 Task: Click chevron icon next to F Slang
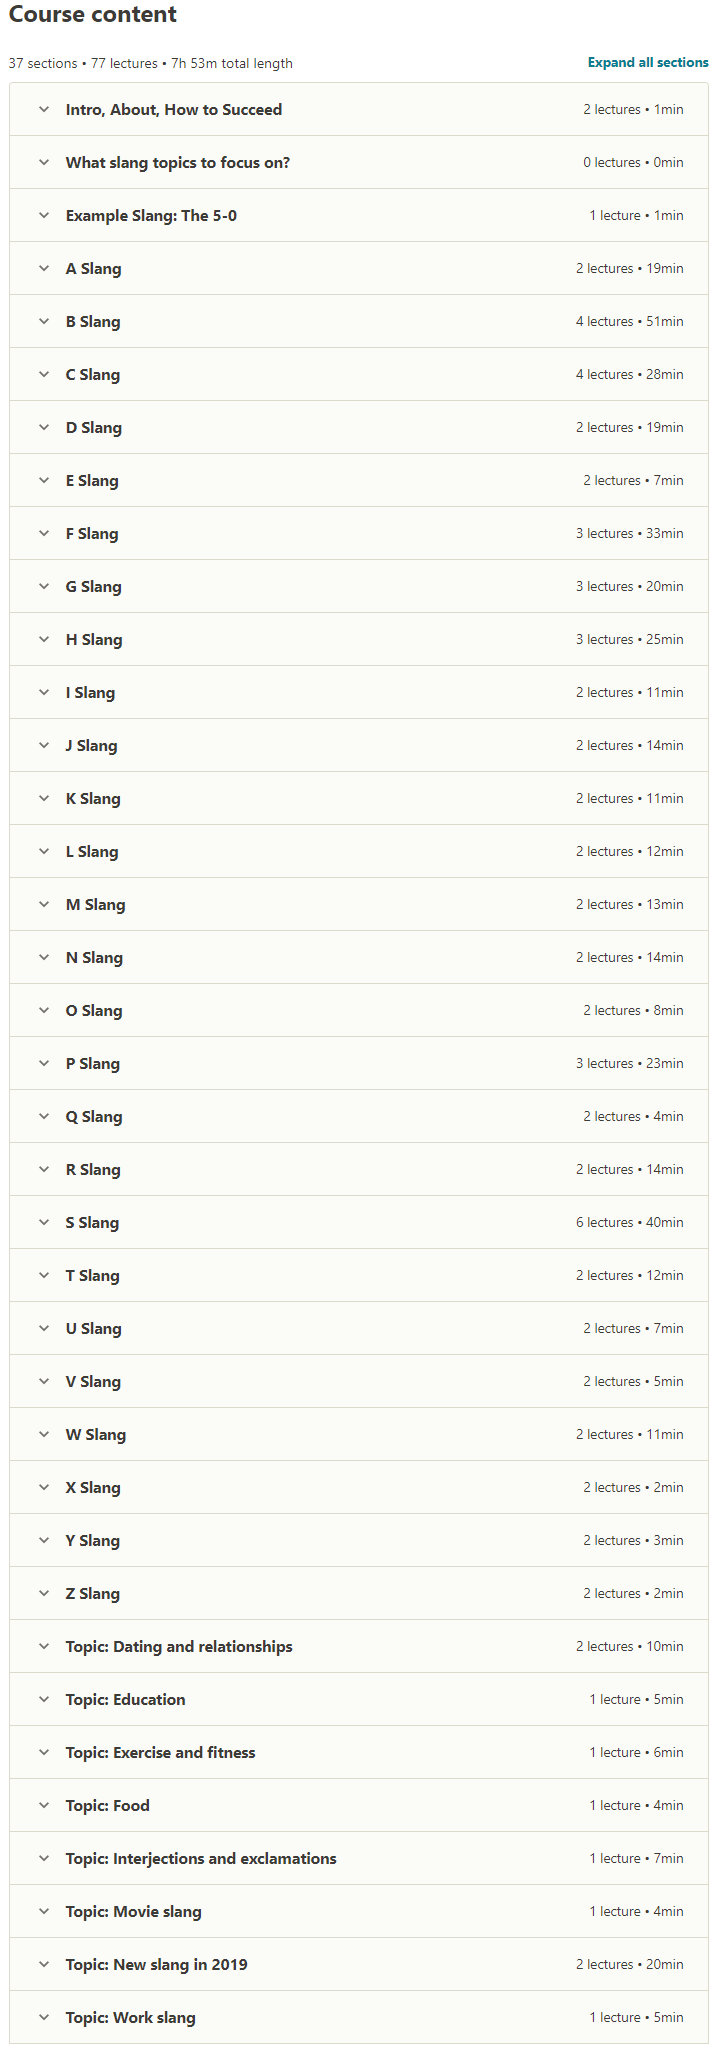44,533
